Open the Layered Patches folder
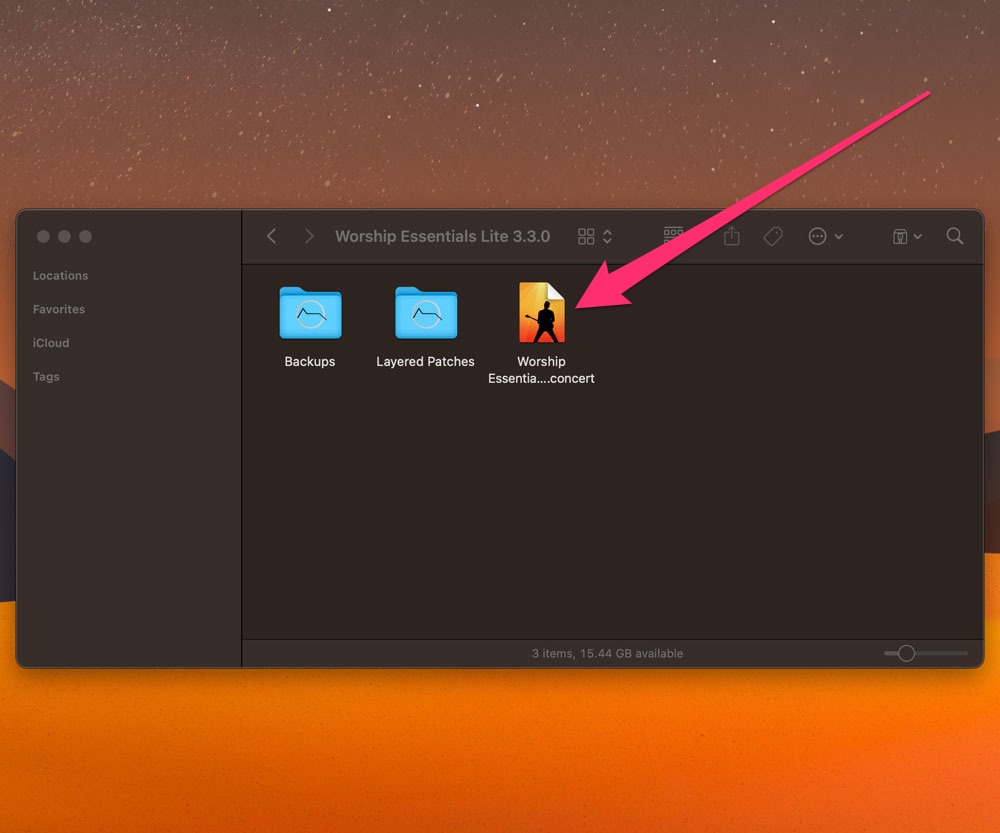This screenshot has height=833, width=1000. 425,313
